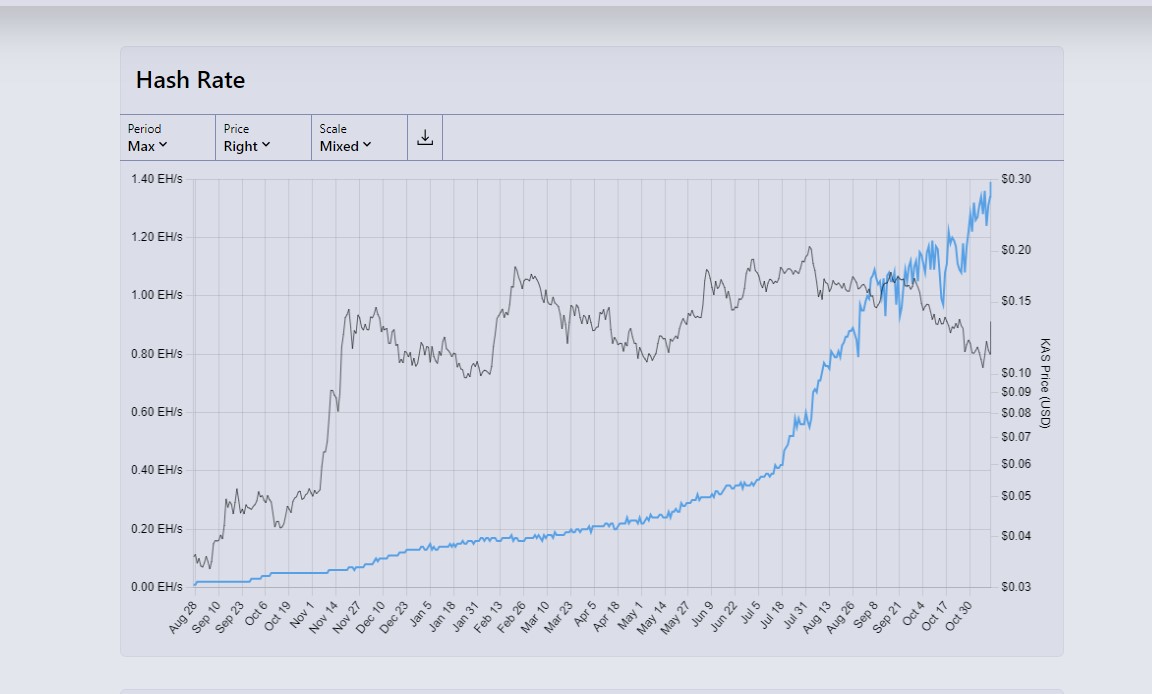Click the $0.03 price axis label

1016,586
